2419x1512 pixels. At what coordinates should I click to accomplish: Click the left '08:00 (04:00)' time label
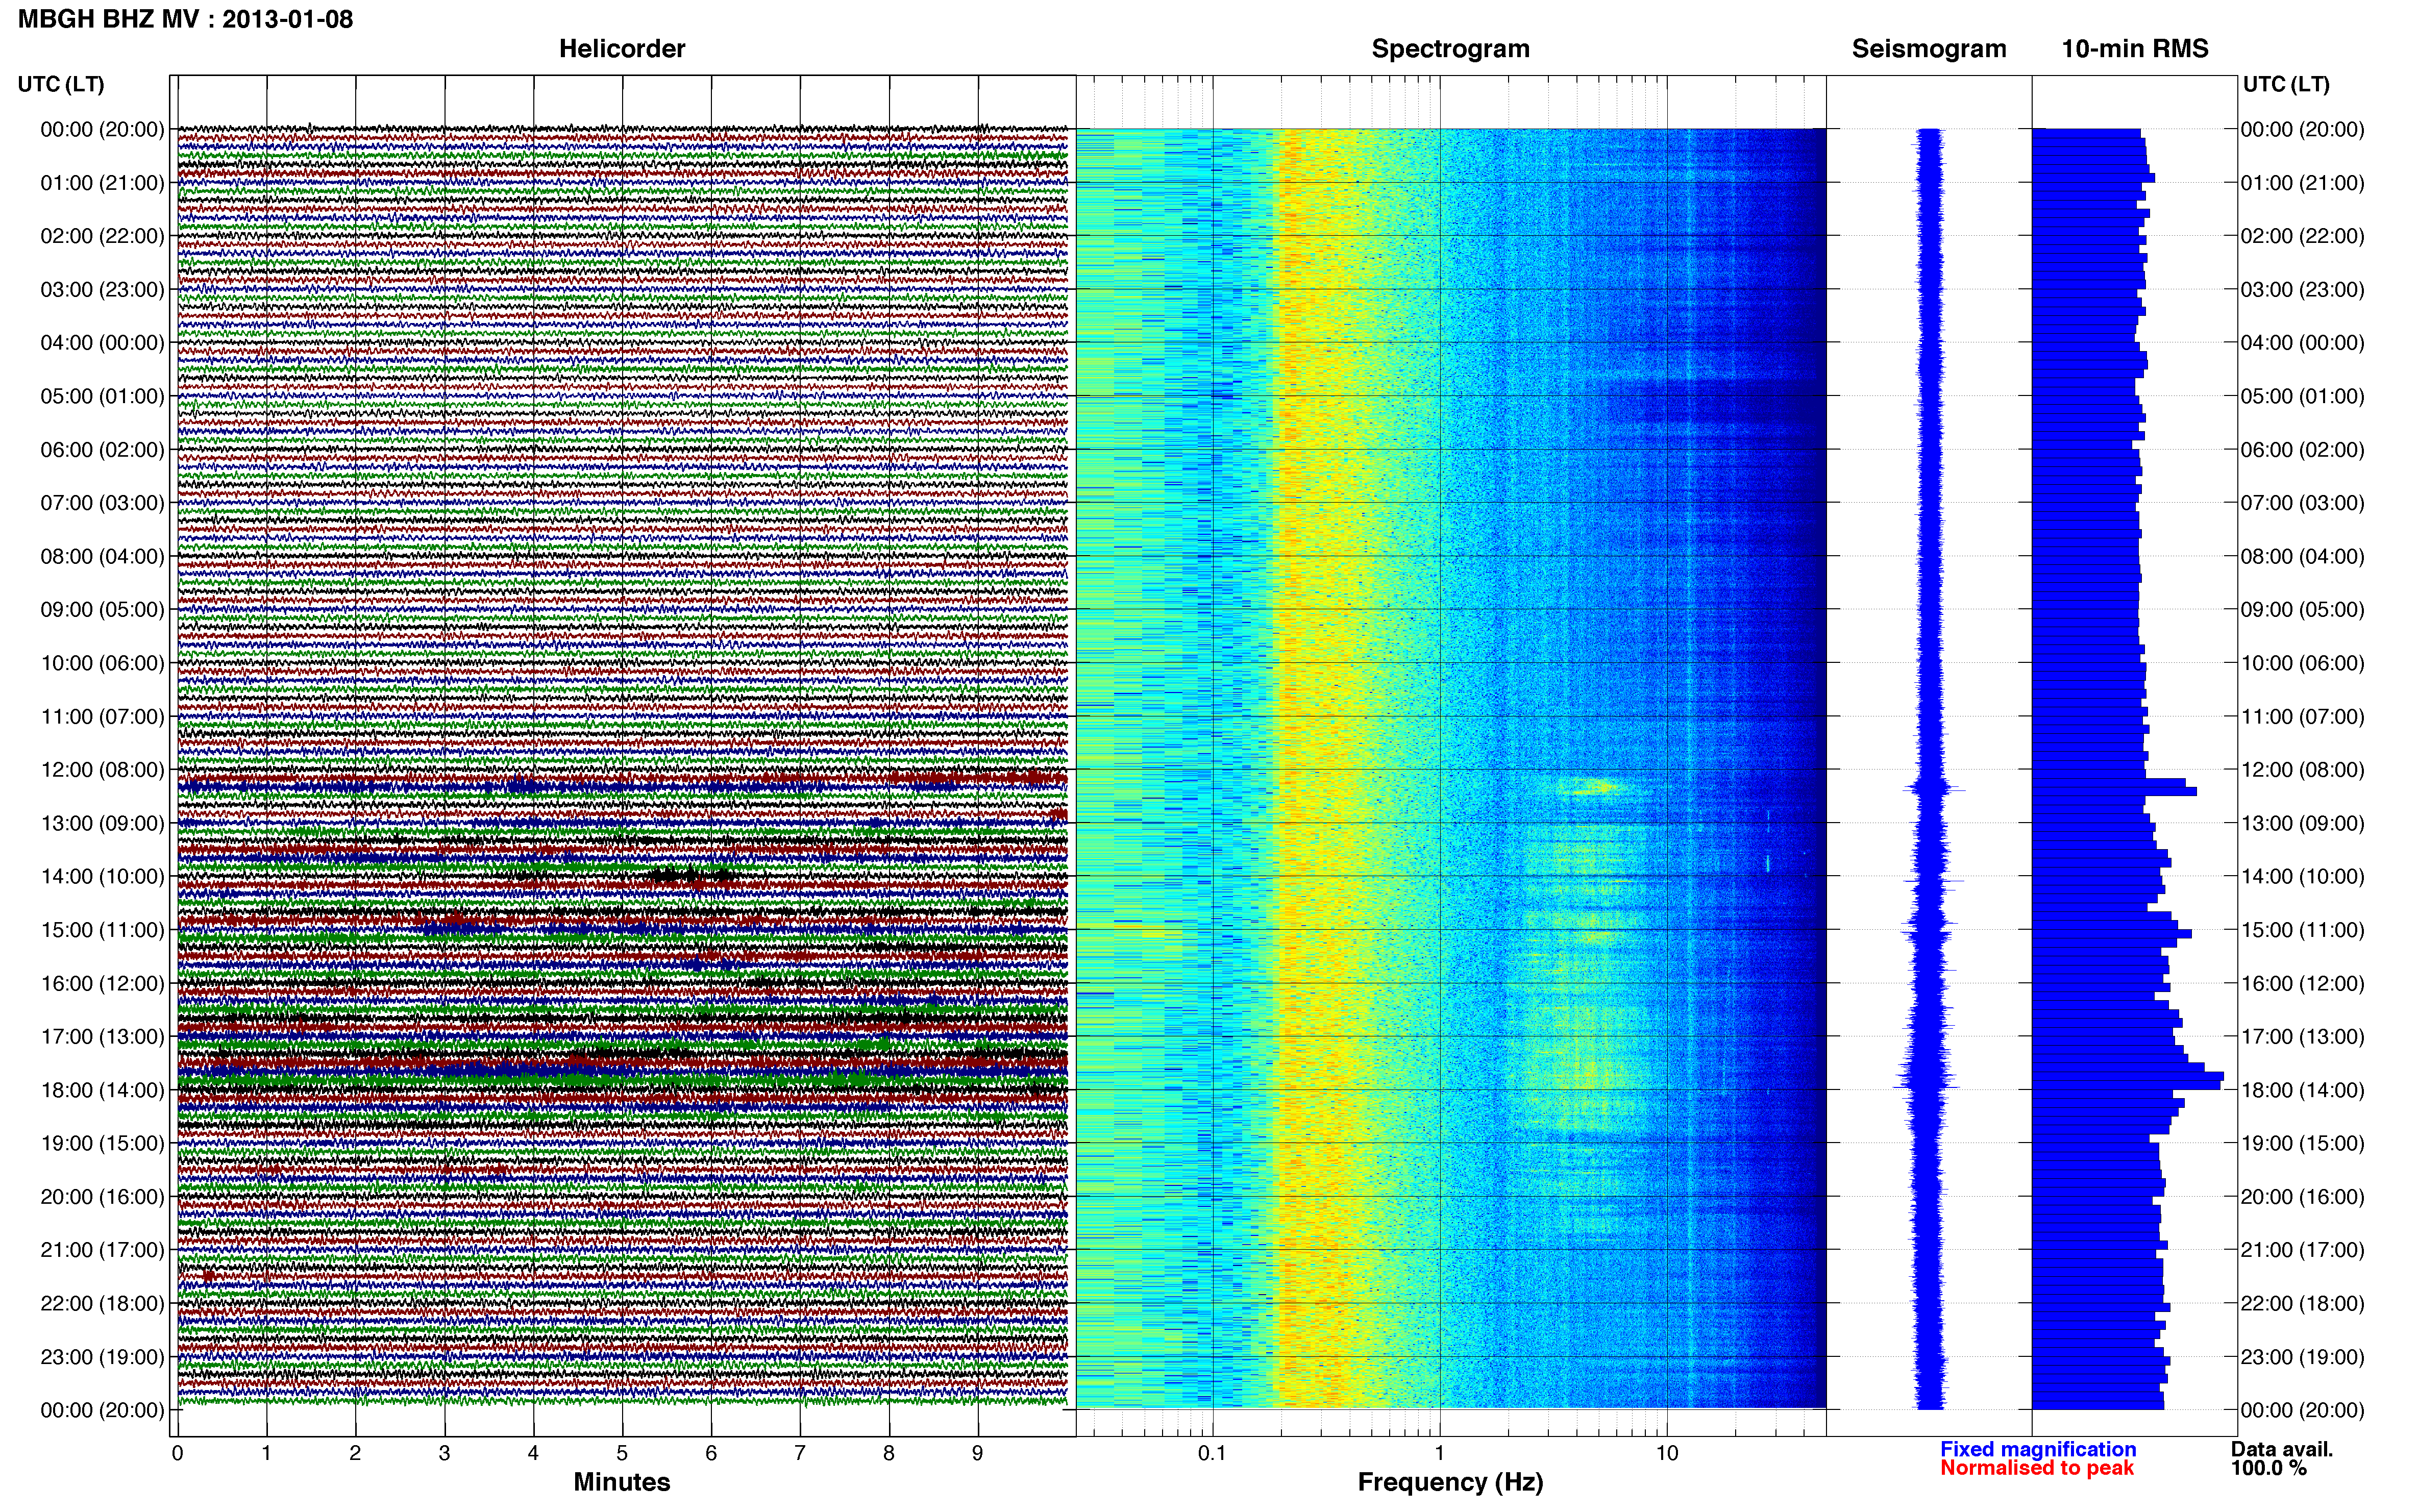click(x=102, y=556)
